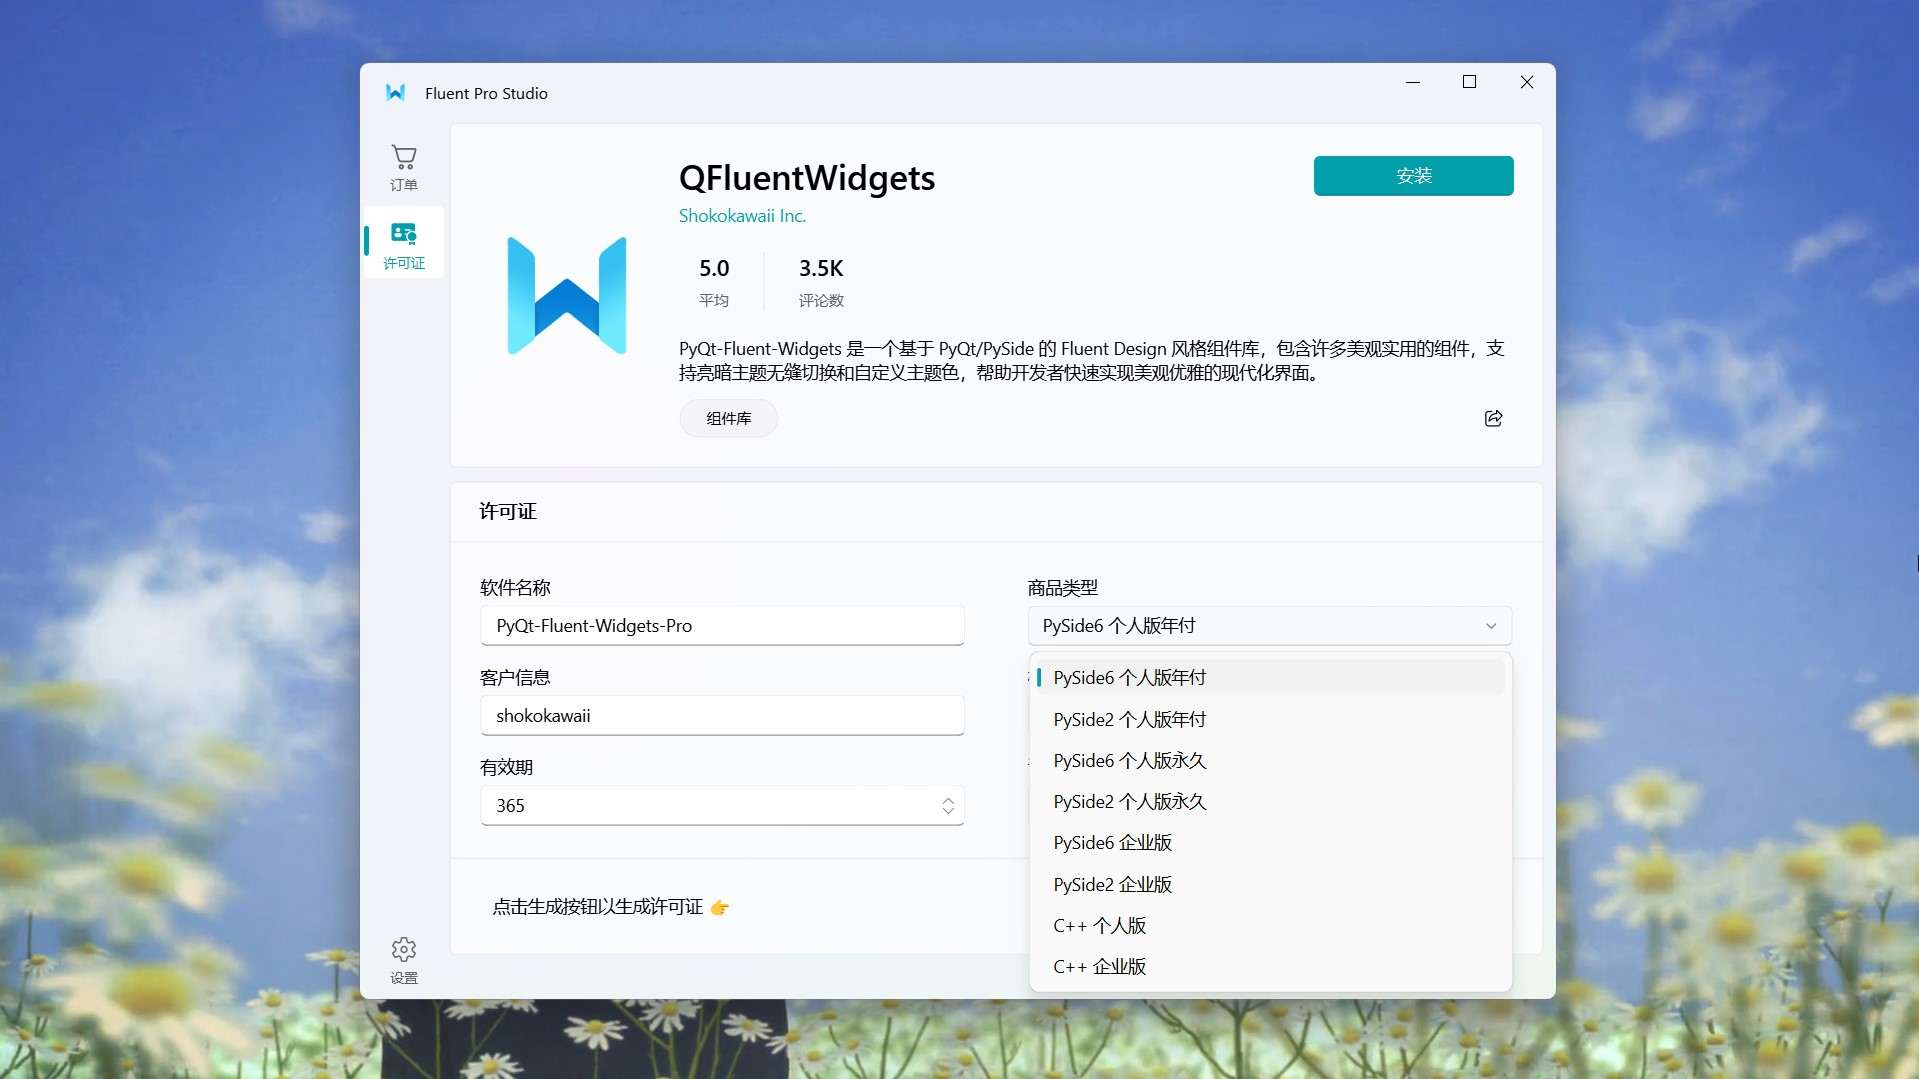Click the share icon in app card
The width and height of the screenshot is (1919, 1079).
pyautogui.click(x=1493, y=418)
